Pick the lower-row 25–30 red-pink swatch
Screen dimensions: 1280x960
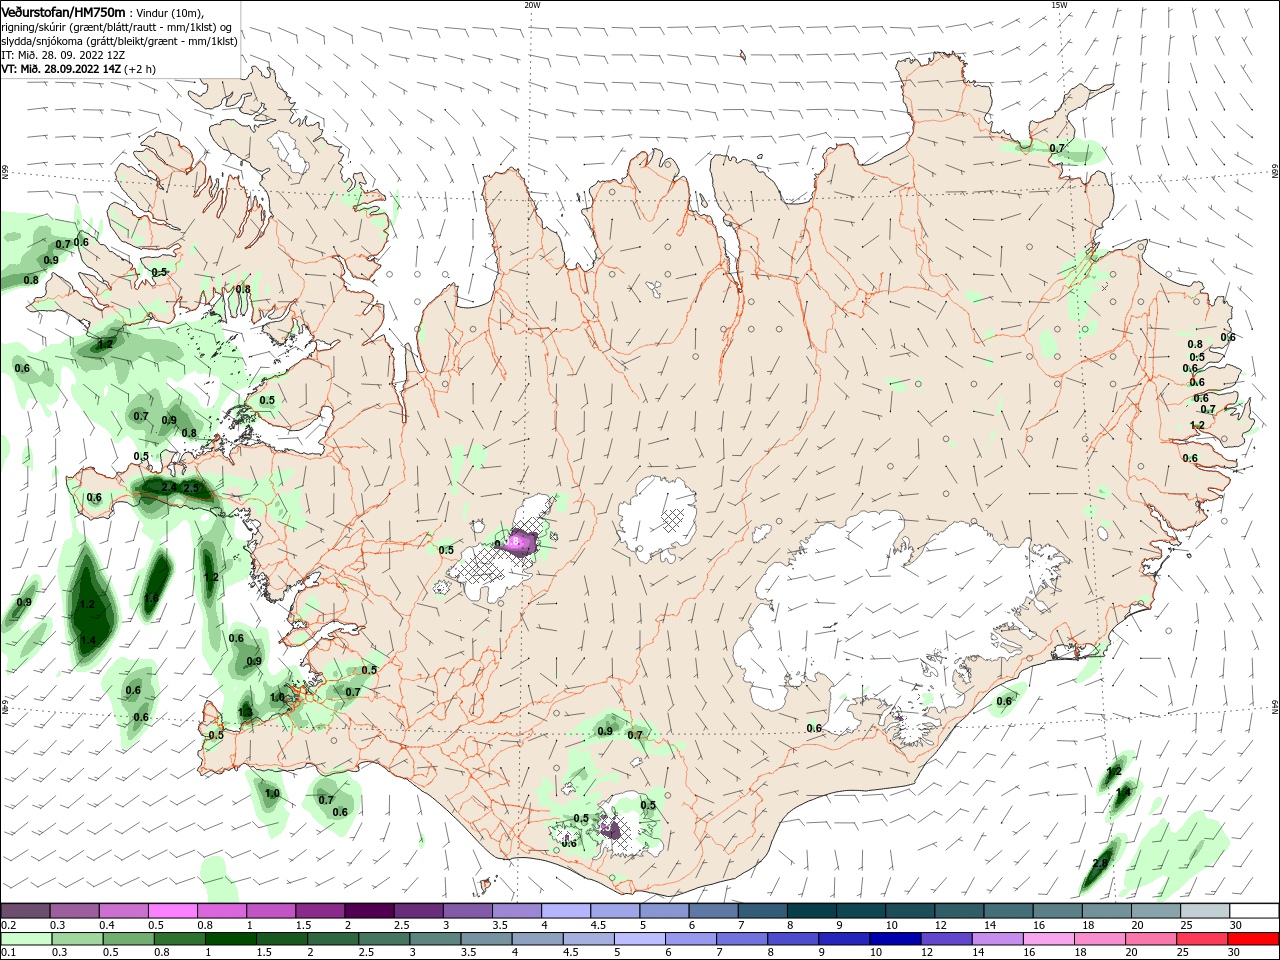click(x=1201, y=939)
